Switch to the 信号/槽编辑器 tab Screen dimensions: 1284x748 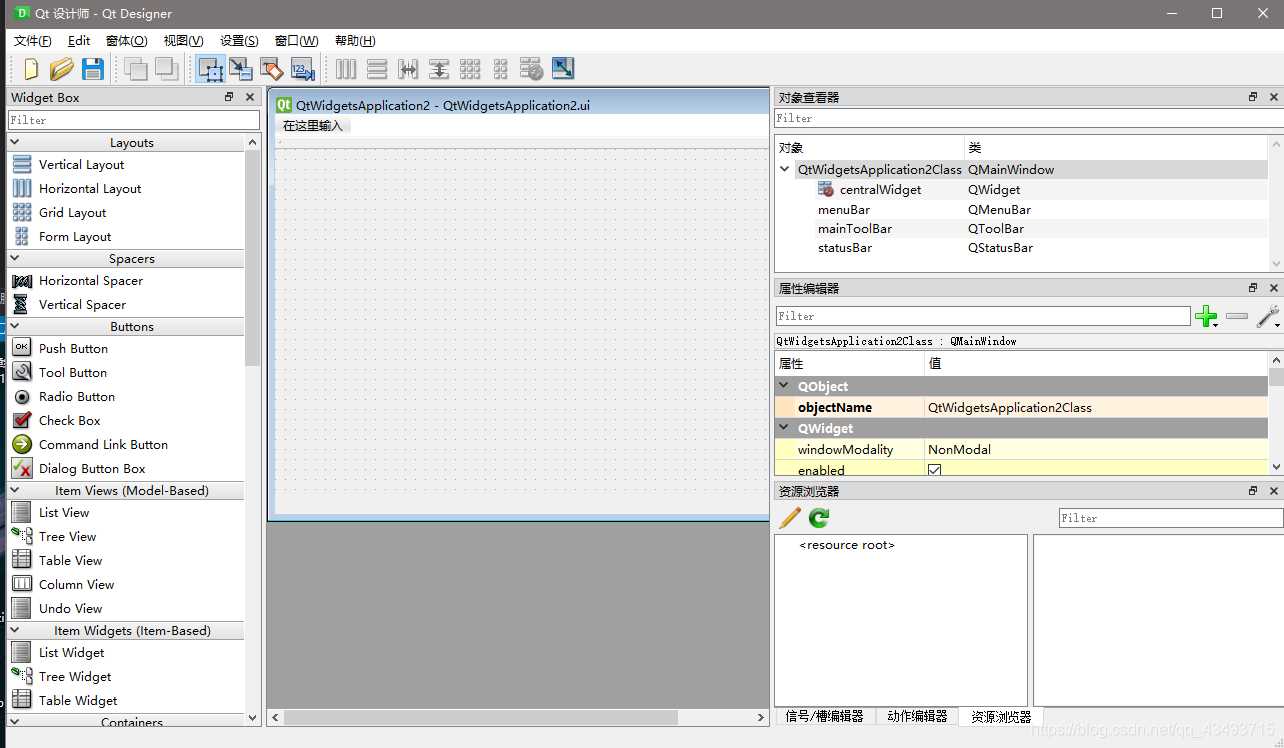tap(825, 716)
